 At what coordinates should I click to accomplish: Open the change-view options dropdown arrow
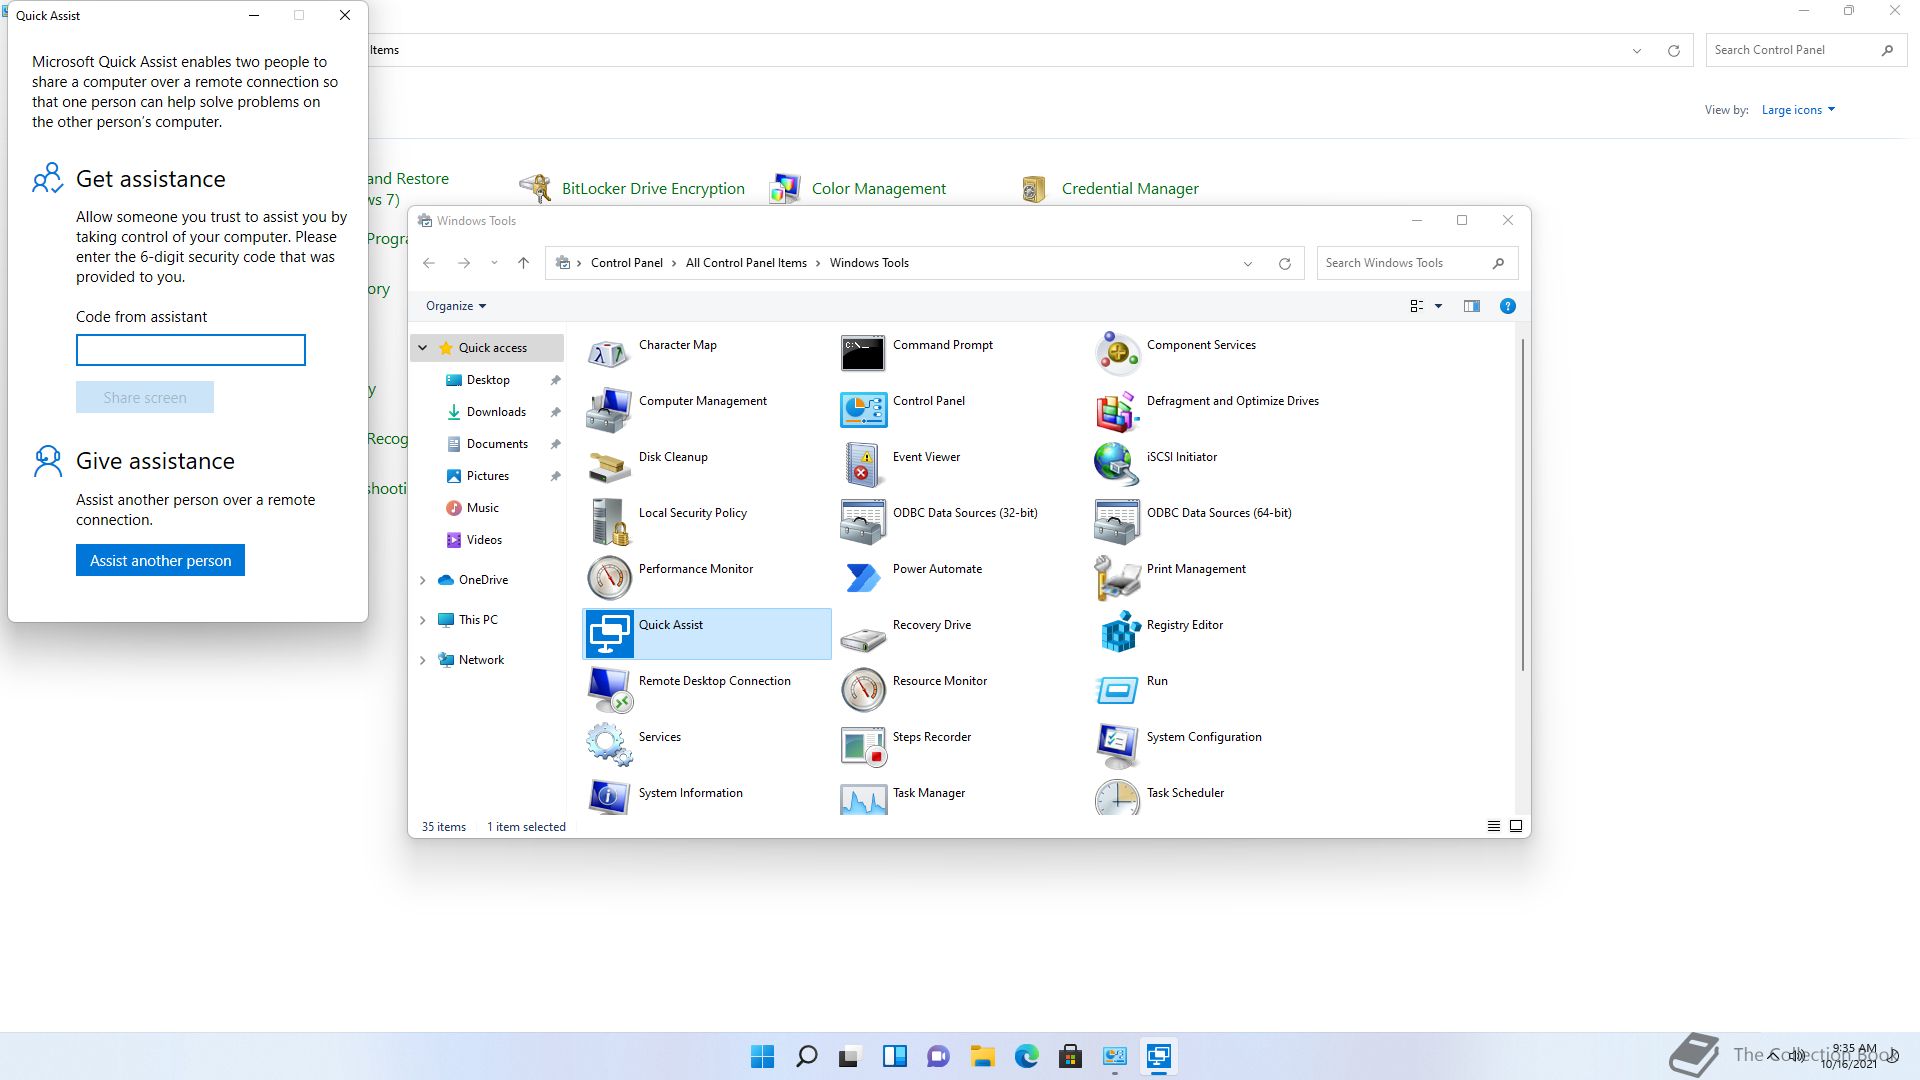[x=1438, y=306]
